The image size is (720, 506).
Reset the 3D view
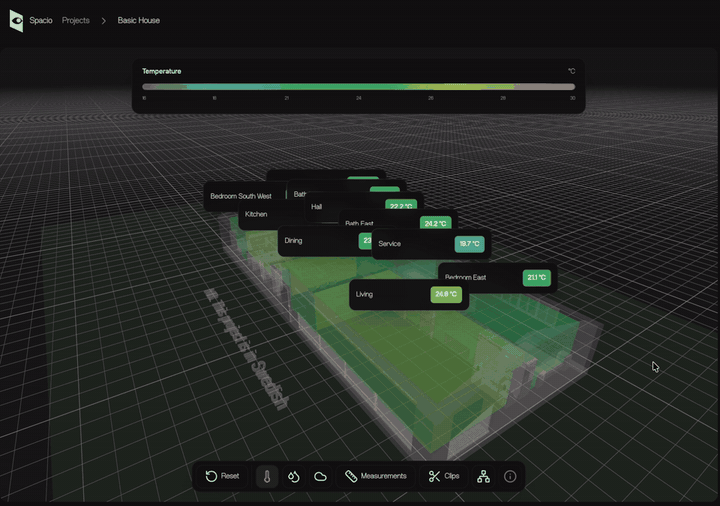(222, 476)
